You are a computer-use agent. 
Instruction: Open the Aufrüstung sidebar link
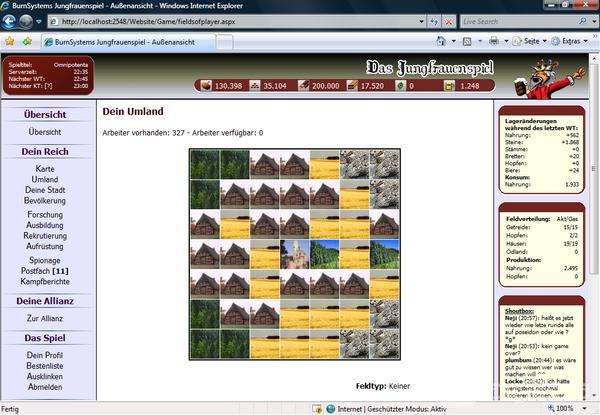[45, 247]
